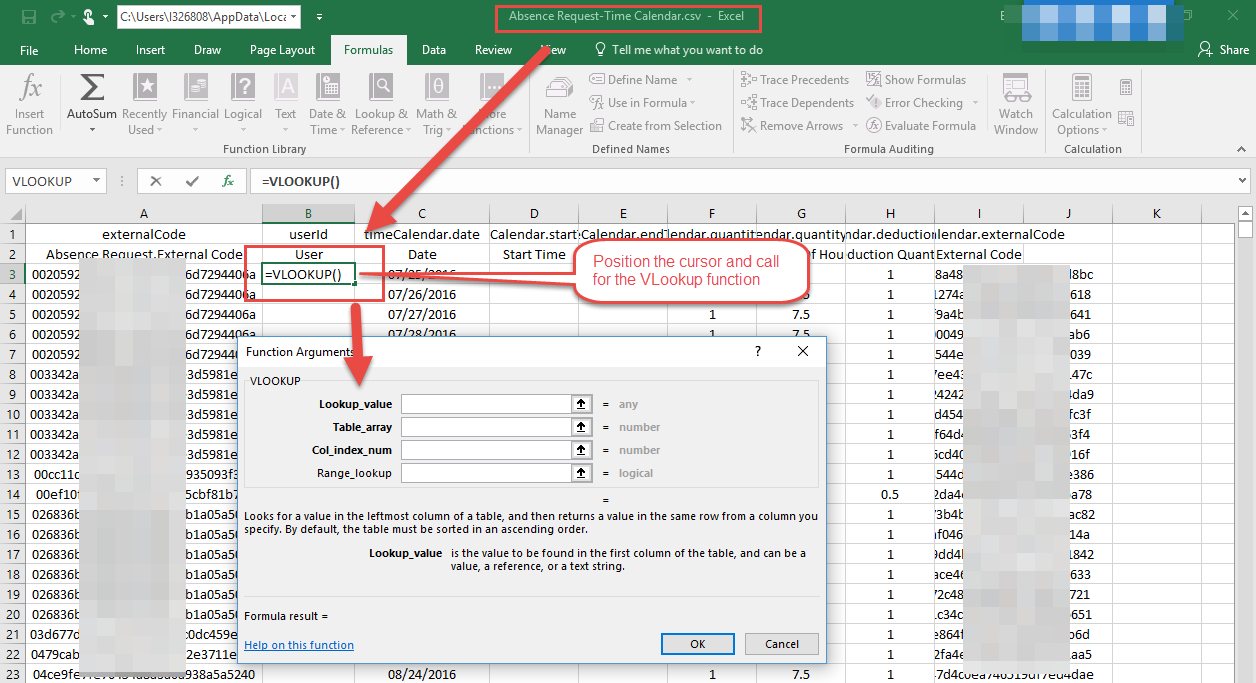Image resolution: width=1256 pixels, height=683 pixels.
Task: Click the Range_lookup input field
Action: (485, 473)
